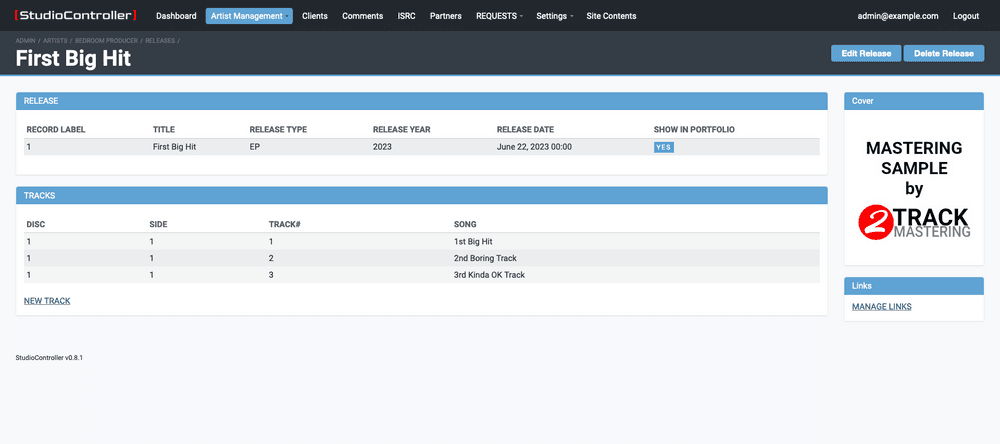Click the StudioController logo
The width and height of the screenshot is (1000, 444).
tap(75, 16)
